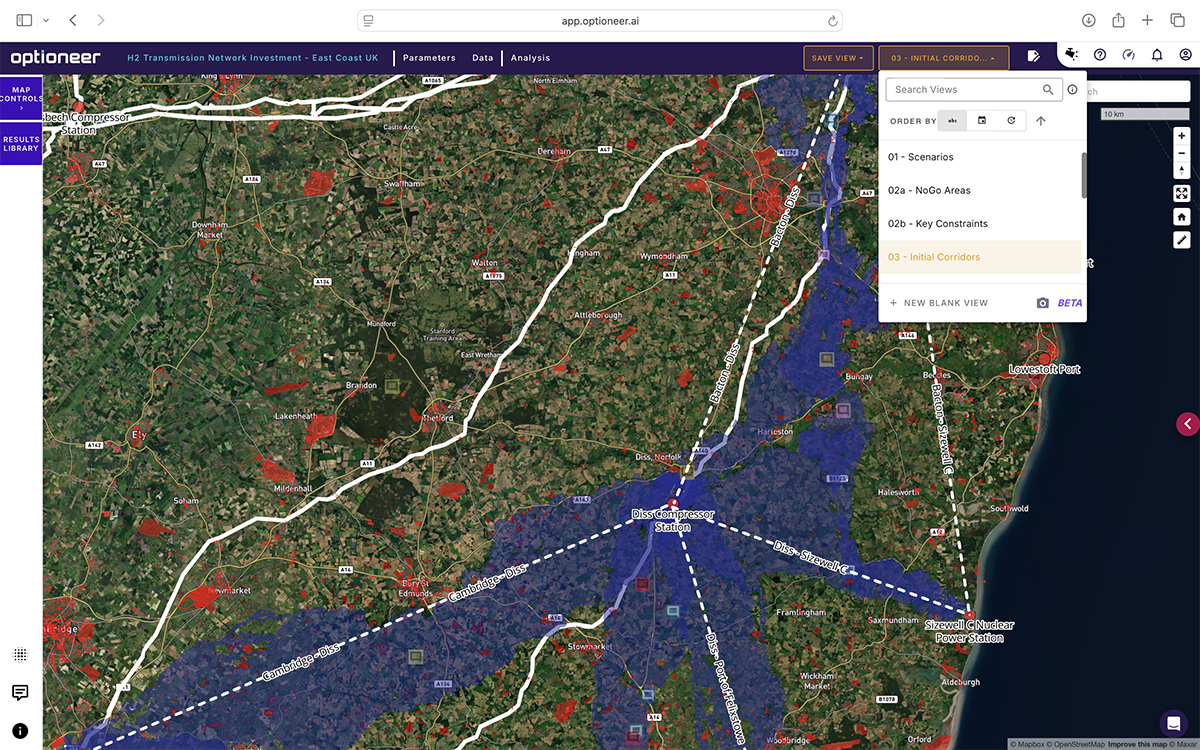Select the 03 - Initial Corridors view
Screen dimensions: 1200x750
980,257
